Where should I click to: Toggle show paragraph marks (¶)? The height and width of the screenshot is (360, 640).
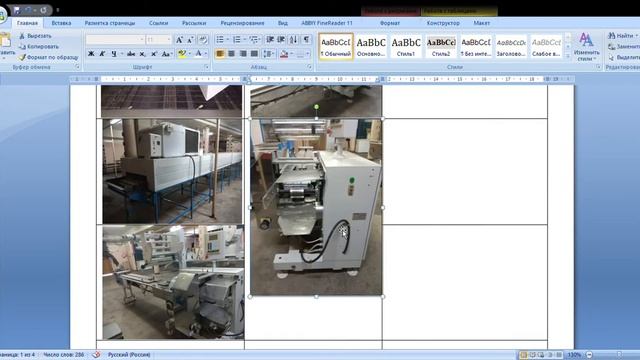306,40
